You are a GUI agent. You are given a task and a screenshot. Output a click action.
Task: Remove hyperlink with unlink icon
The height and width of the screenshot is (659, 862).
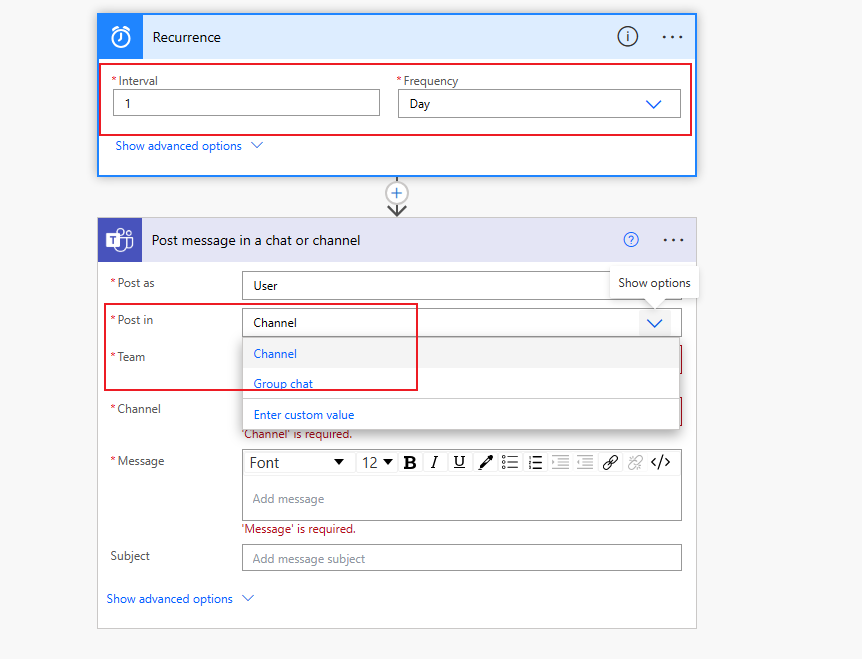pos(635,463)
